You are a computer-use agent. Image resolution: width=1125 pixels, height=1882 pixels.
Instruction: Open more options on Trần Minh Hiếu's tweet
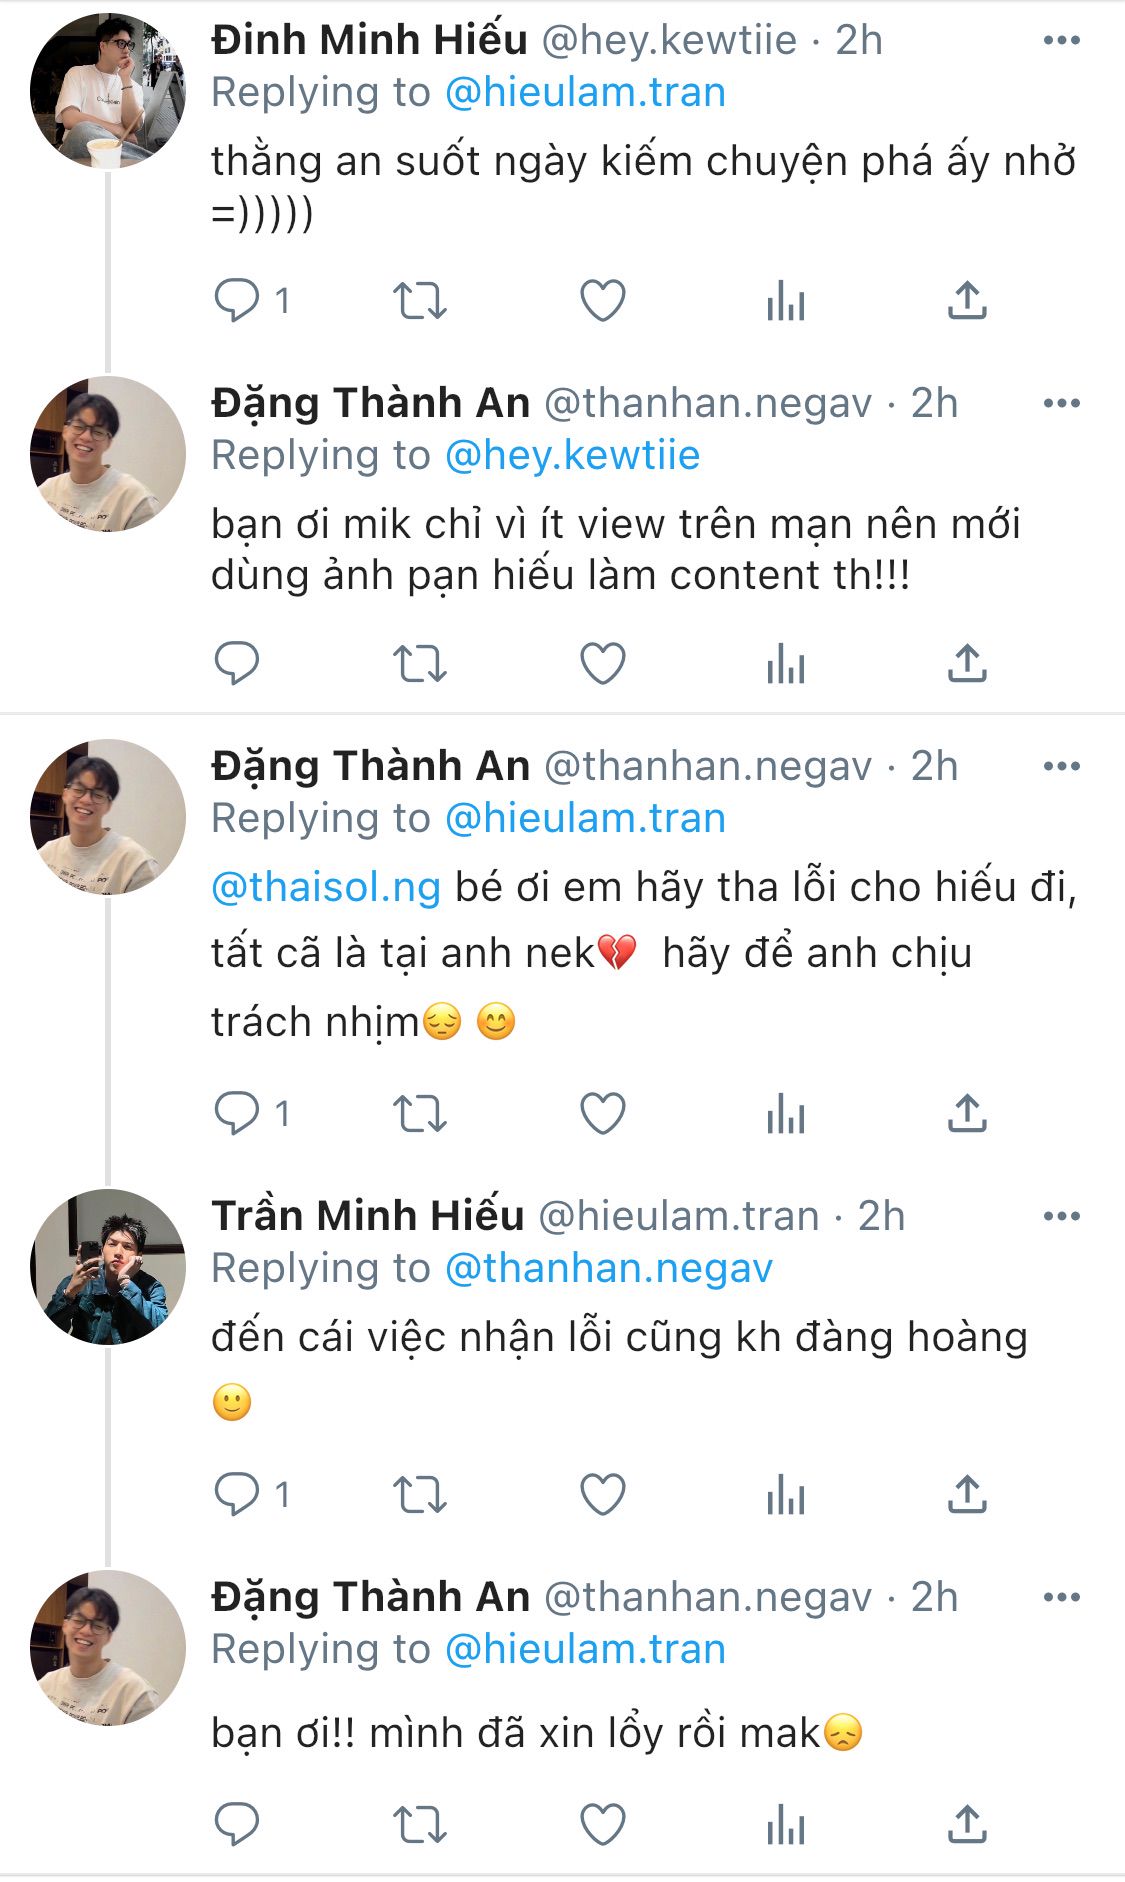[1061, 1216]
